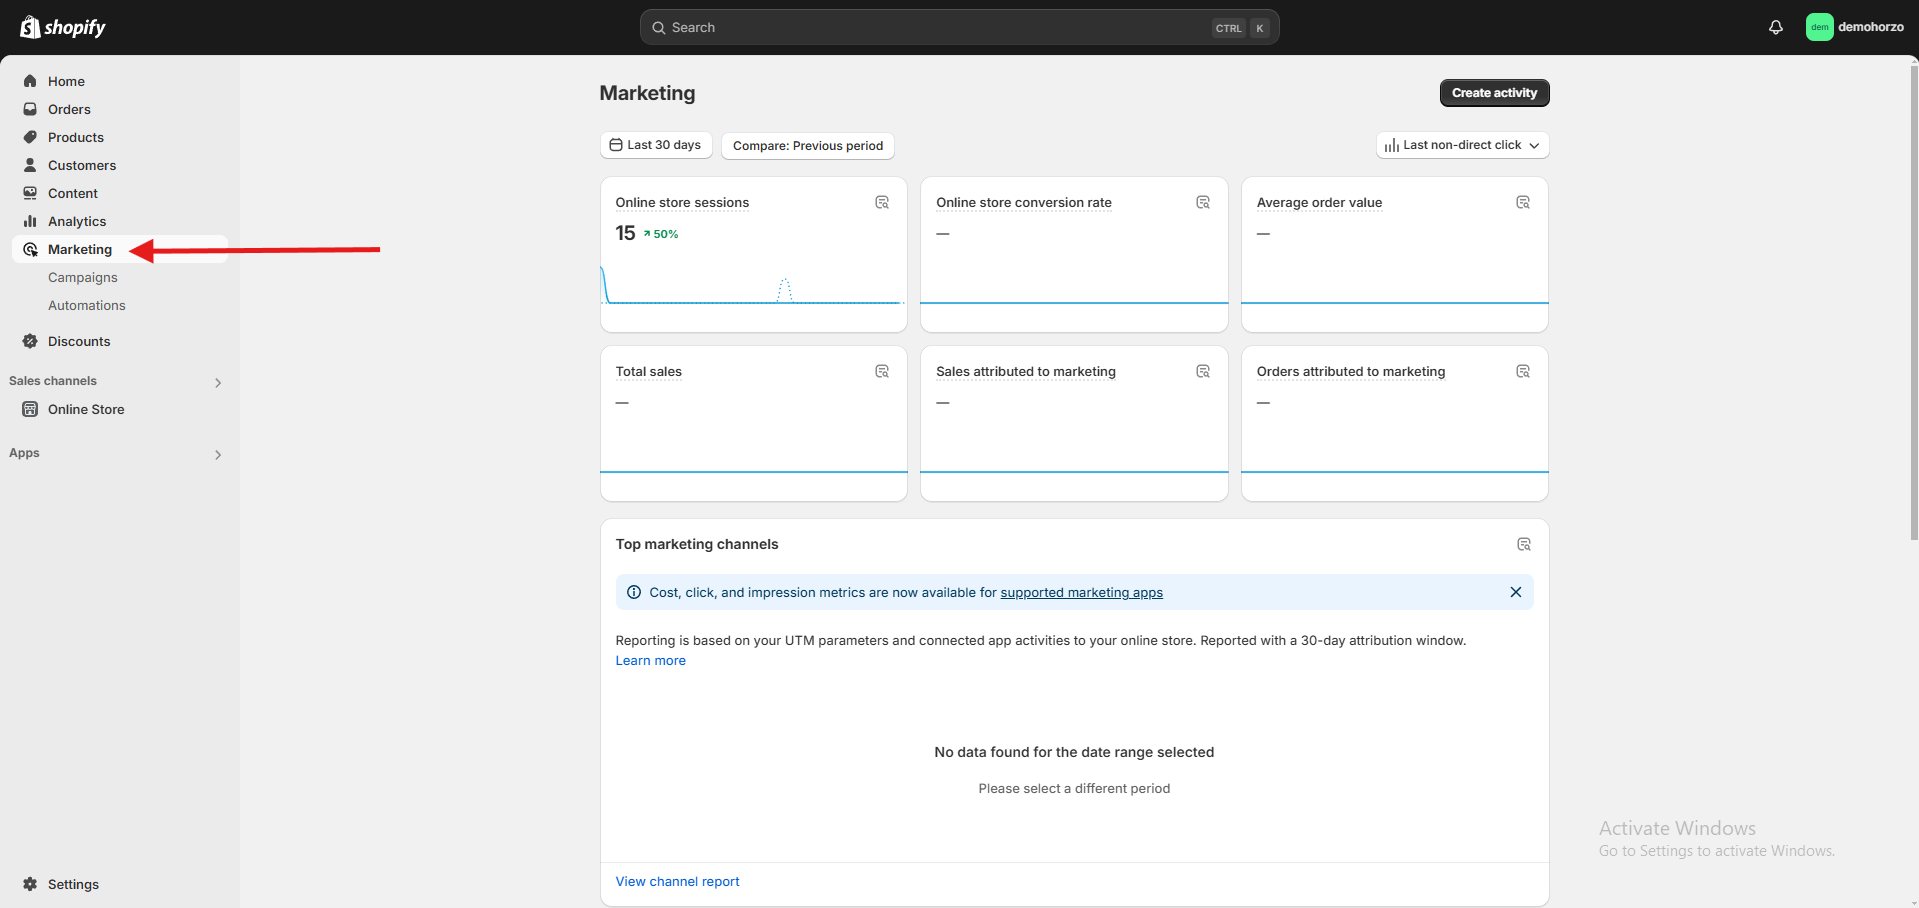Image resolution: width=1919 pixels, height=908 pixels.
Task: Expand the Sales channels section
Action: 218,382
